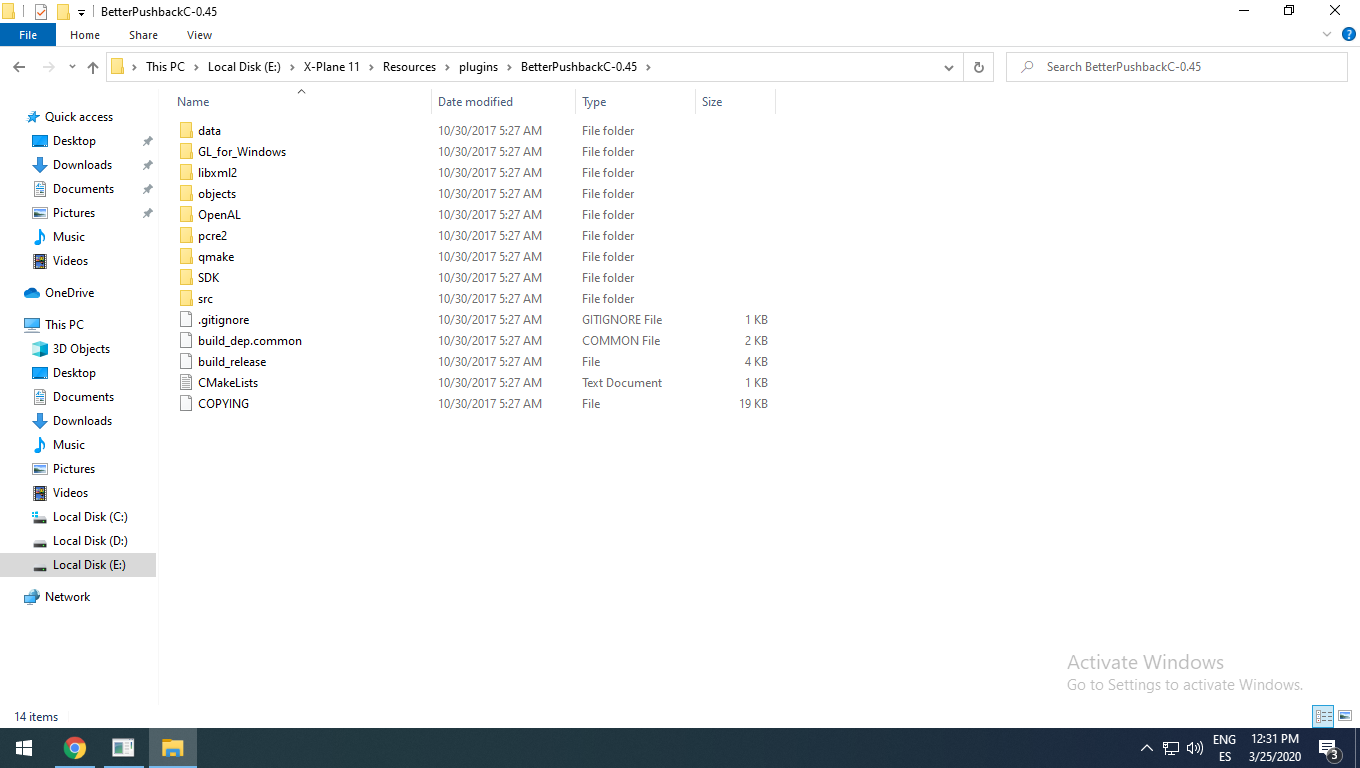Open Google Chrome from the taskbar
The width and height of the screenshot is (1360, 768).
pyautogui.click(x=75, y=748)
